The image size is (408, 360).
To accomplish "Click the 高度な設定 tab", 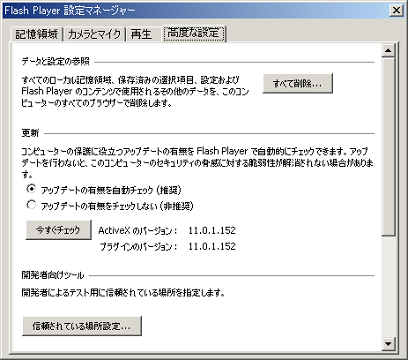I will pos(194,33).
